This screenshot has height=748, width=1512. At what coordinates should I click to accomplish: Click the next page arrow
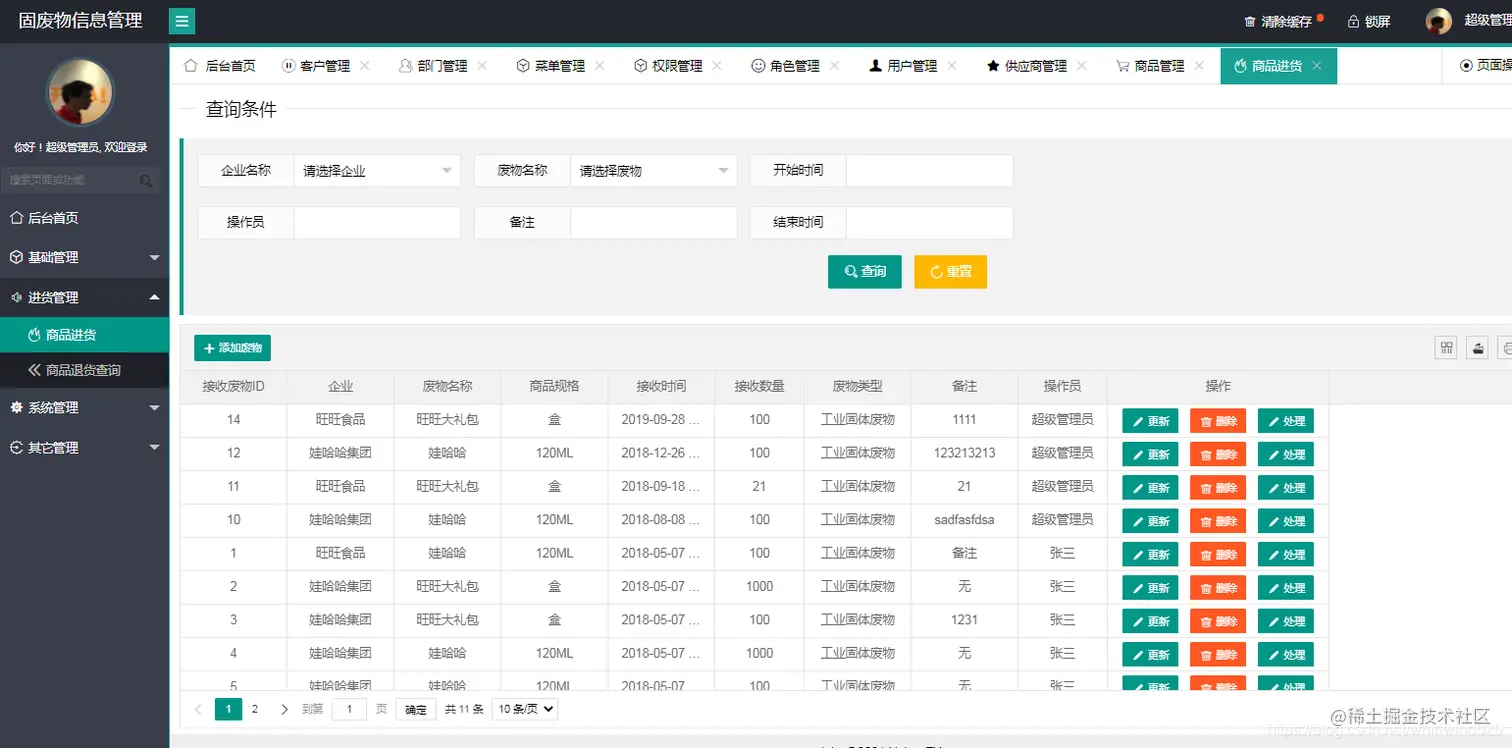pos(285,709)
